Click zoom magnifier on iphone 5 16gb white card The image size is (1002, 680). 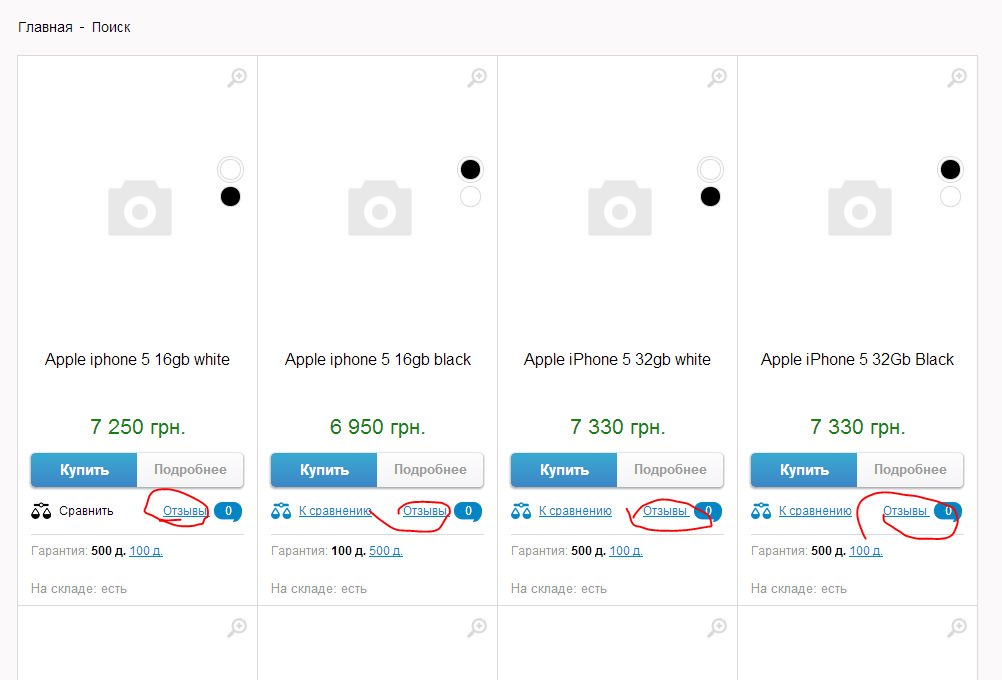click(237, 77)
